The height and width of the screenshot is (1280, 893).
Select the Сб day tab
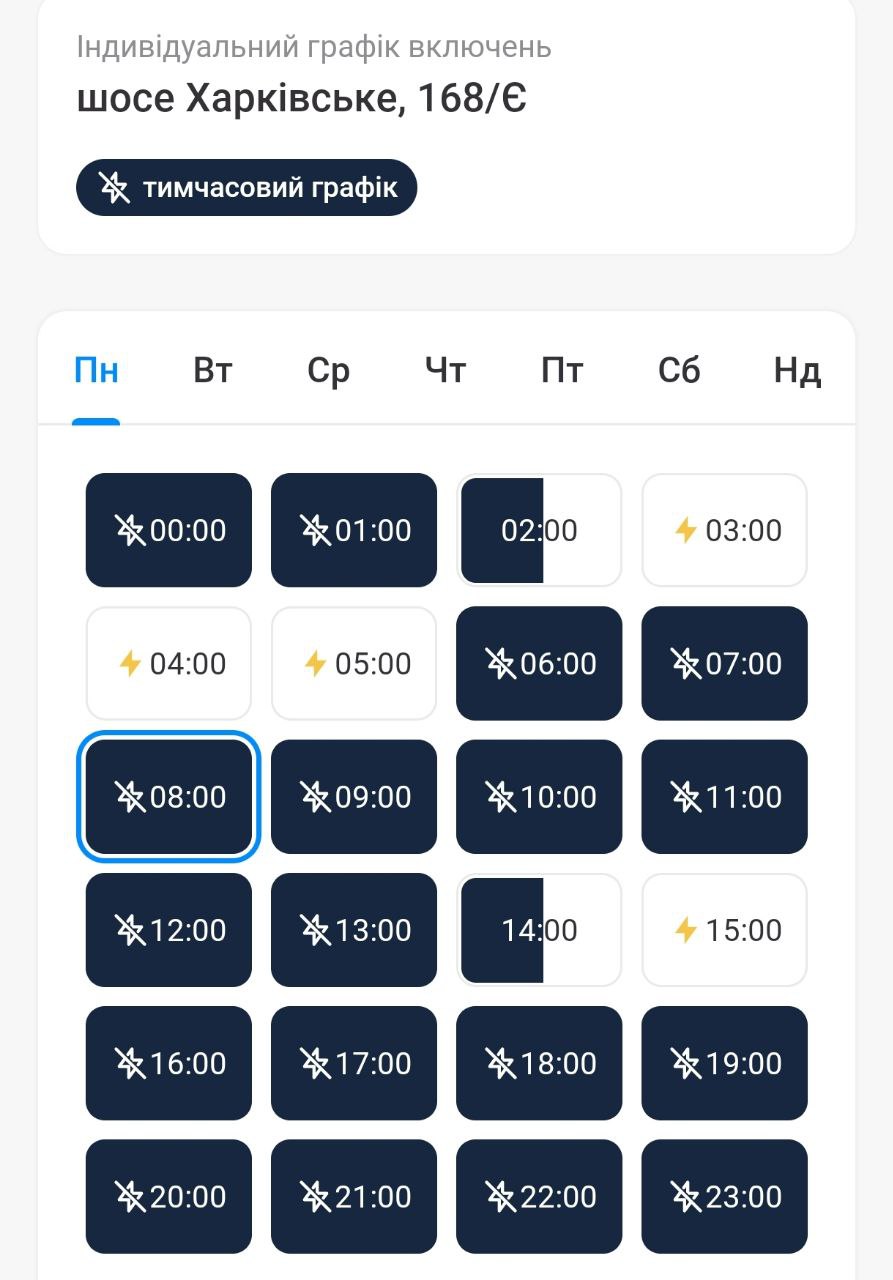(679, 371)
